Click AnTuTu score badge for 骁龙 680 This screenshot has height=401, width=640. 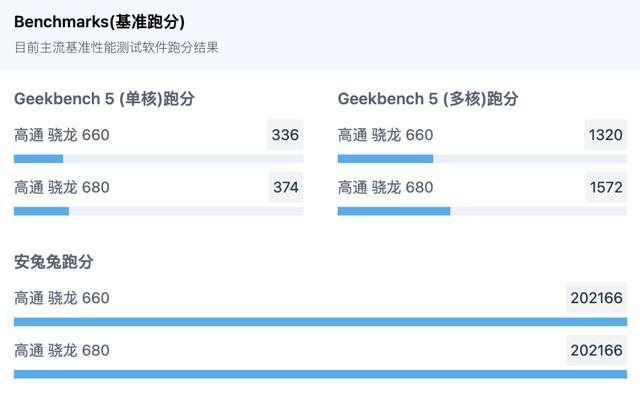[x=596, y=350]
